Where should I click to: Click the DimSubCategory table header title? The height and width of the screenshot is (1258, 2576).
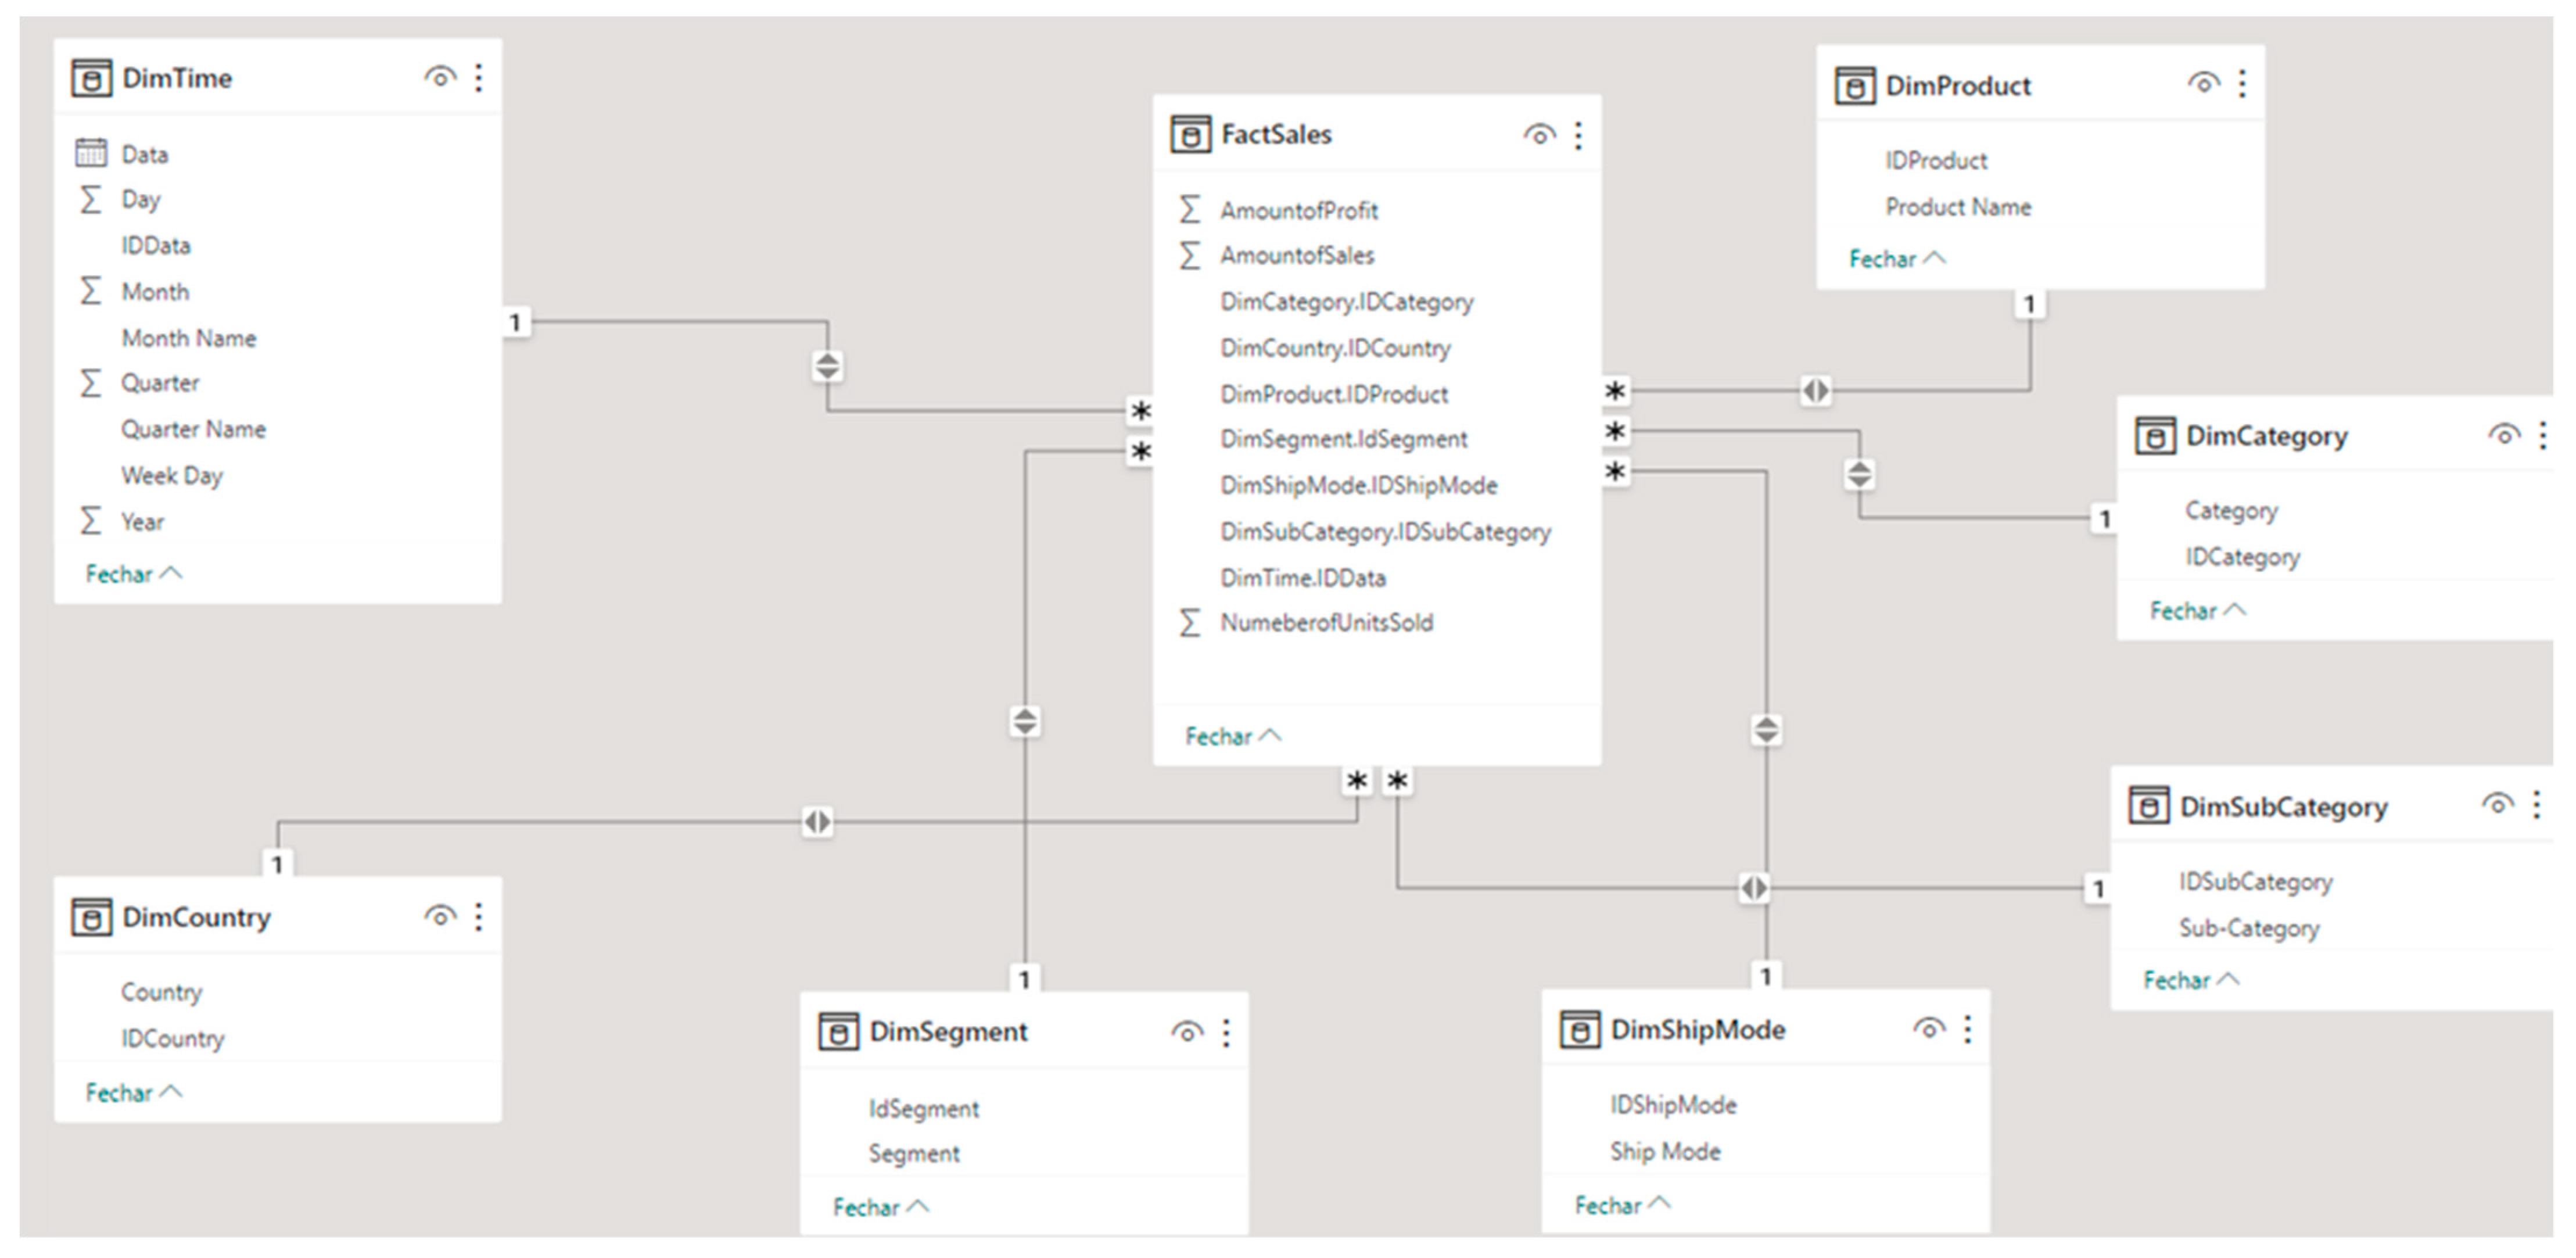2283,807
